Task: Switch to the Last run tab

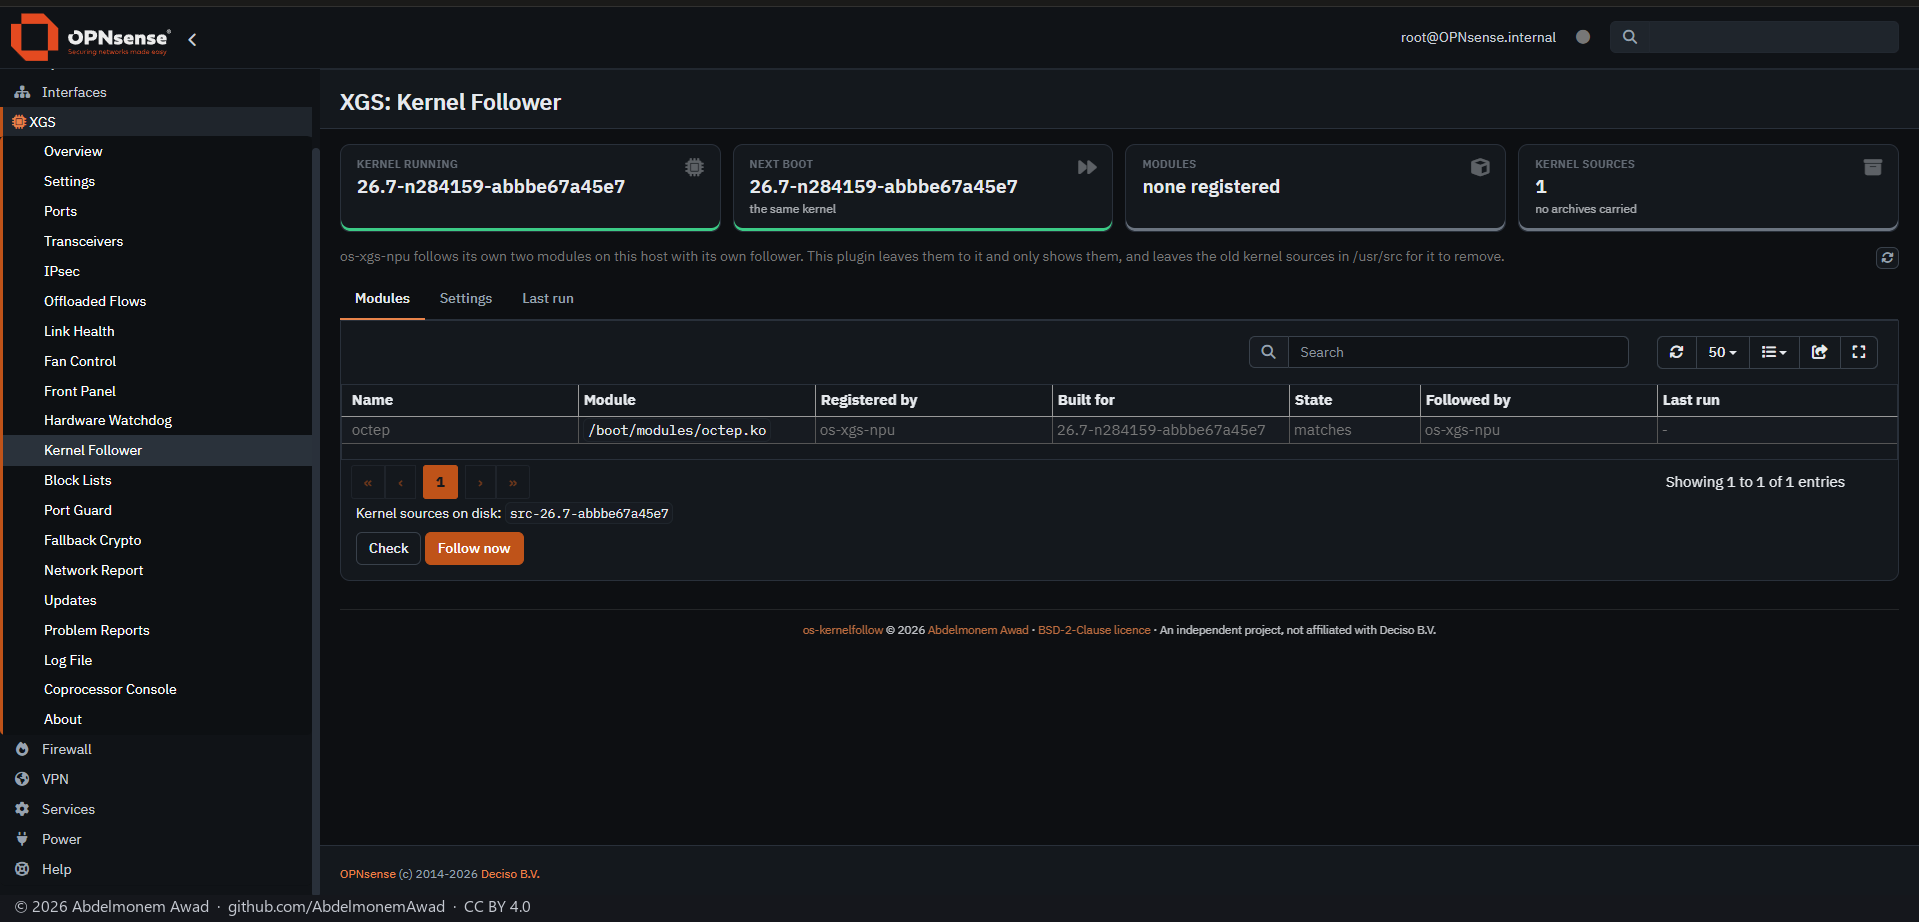Action: [x=548, y=299]
